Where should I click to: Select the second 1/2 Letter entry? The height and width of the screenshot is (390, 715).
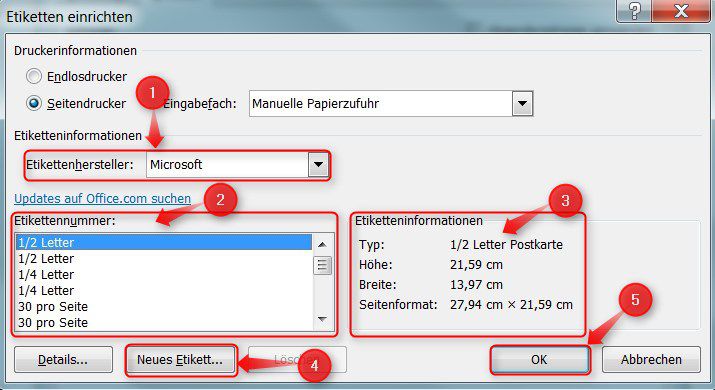pos(164,259)
